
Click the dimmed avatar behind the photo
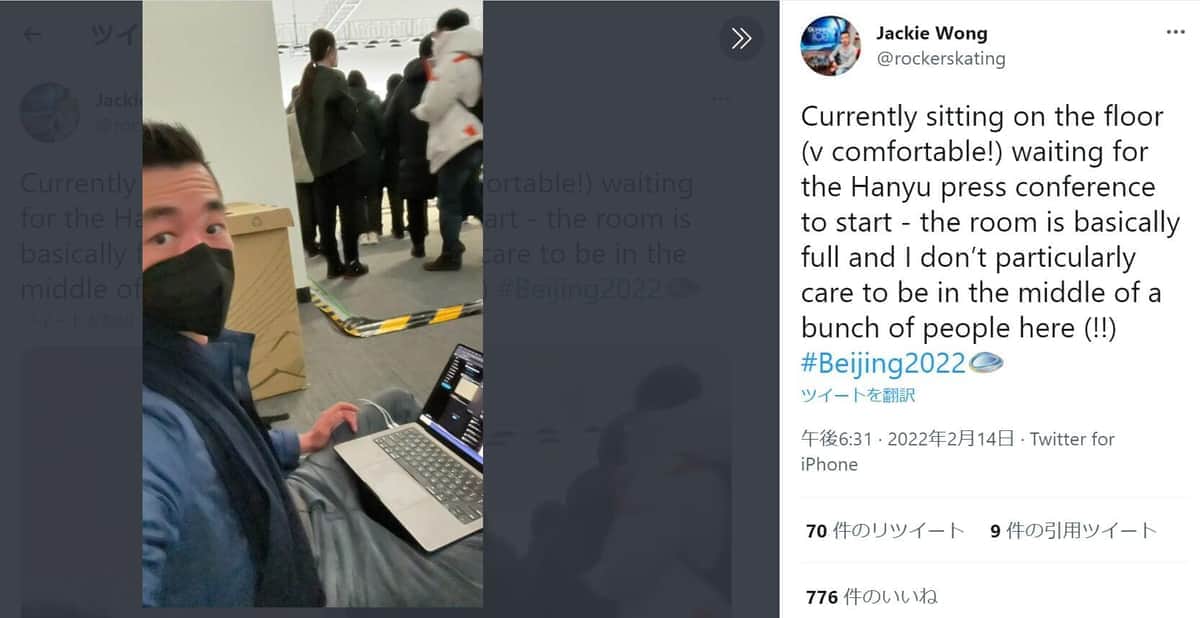pyautogui.click(x=50, y=112)
